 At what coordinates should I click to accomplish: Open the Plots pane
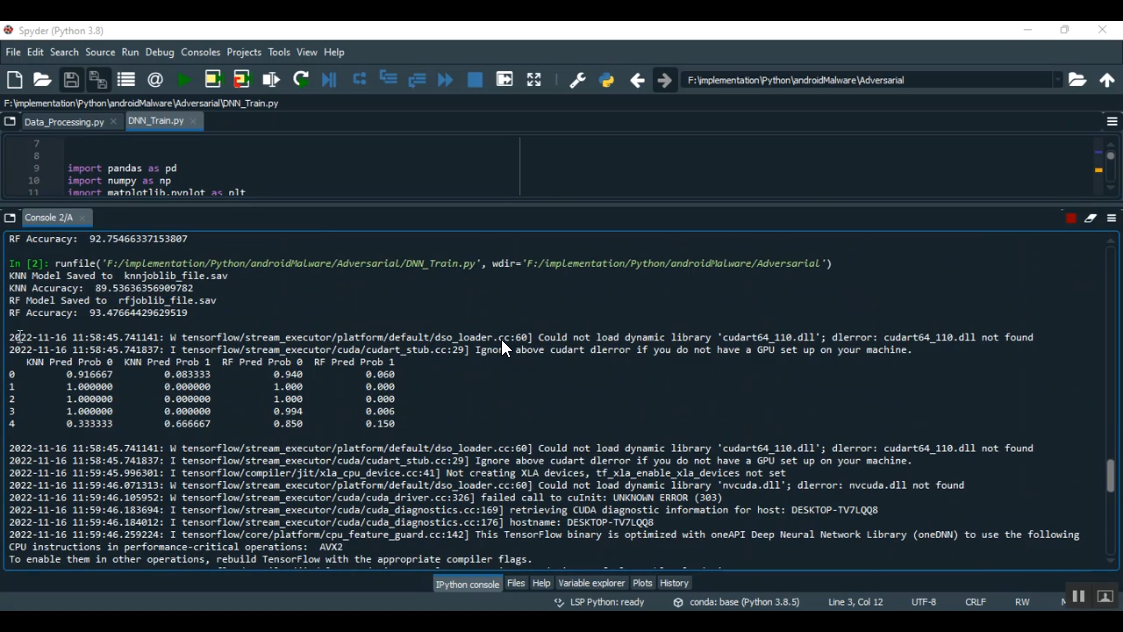pos(642,583)
